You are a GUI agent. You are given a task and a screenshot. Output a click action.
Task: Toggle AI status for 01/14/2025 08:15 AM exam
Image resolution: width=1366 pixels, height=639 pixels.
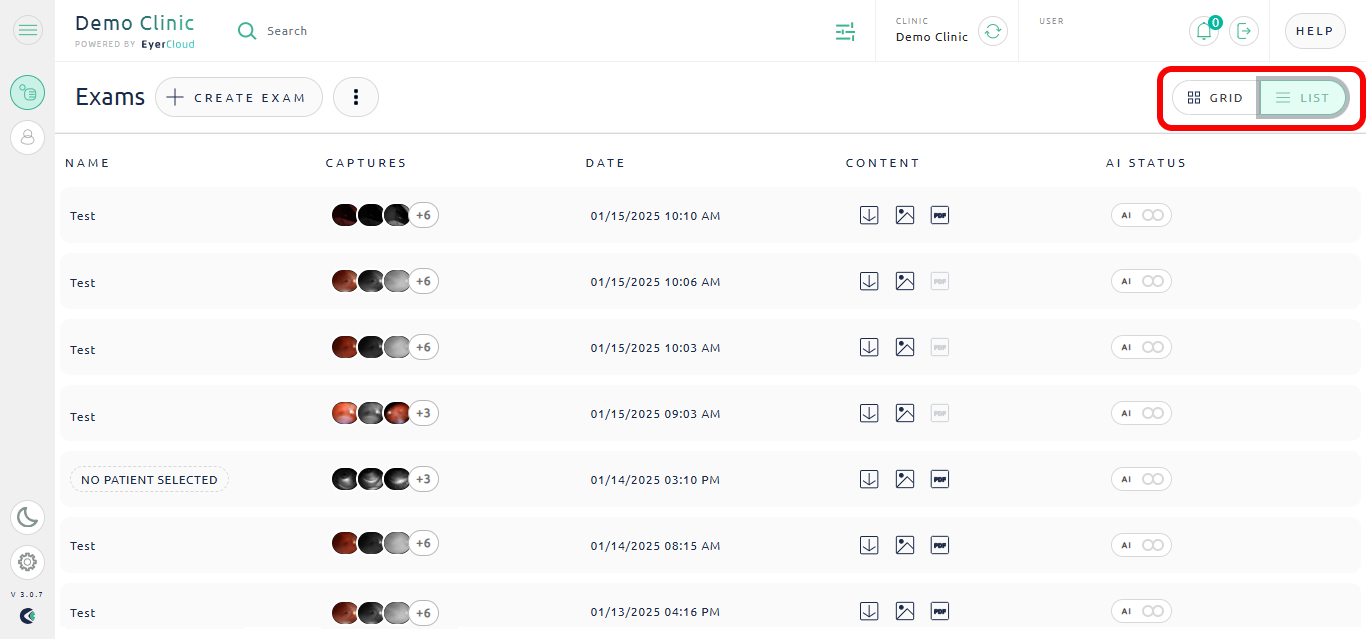pos(1141,545)
